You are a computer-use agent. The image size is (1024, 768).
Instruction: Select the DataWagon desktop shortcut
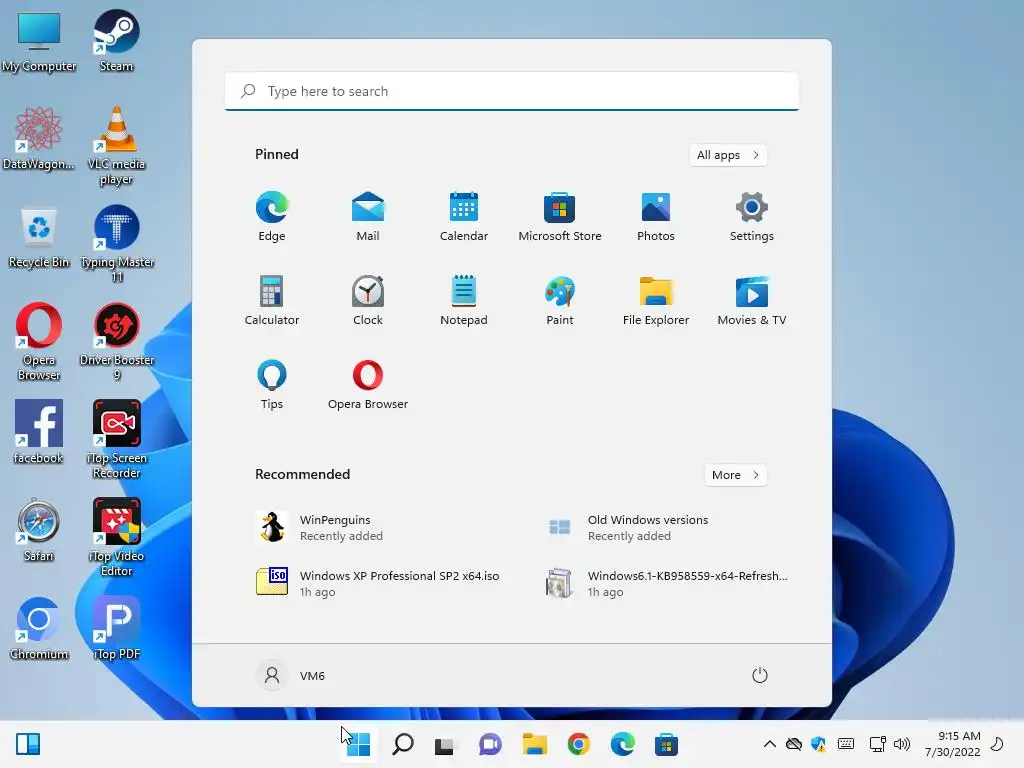click(39, 138)
